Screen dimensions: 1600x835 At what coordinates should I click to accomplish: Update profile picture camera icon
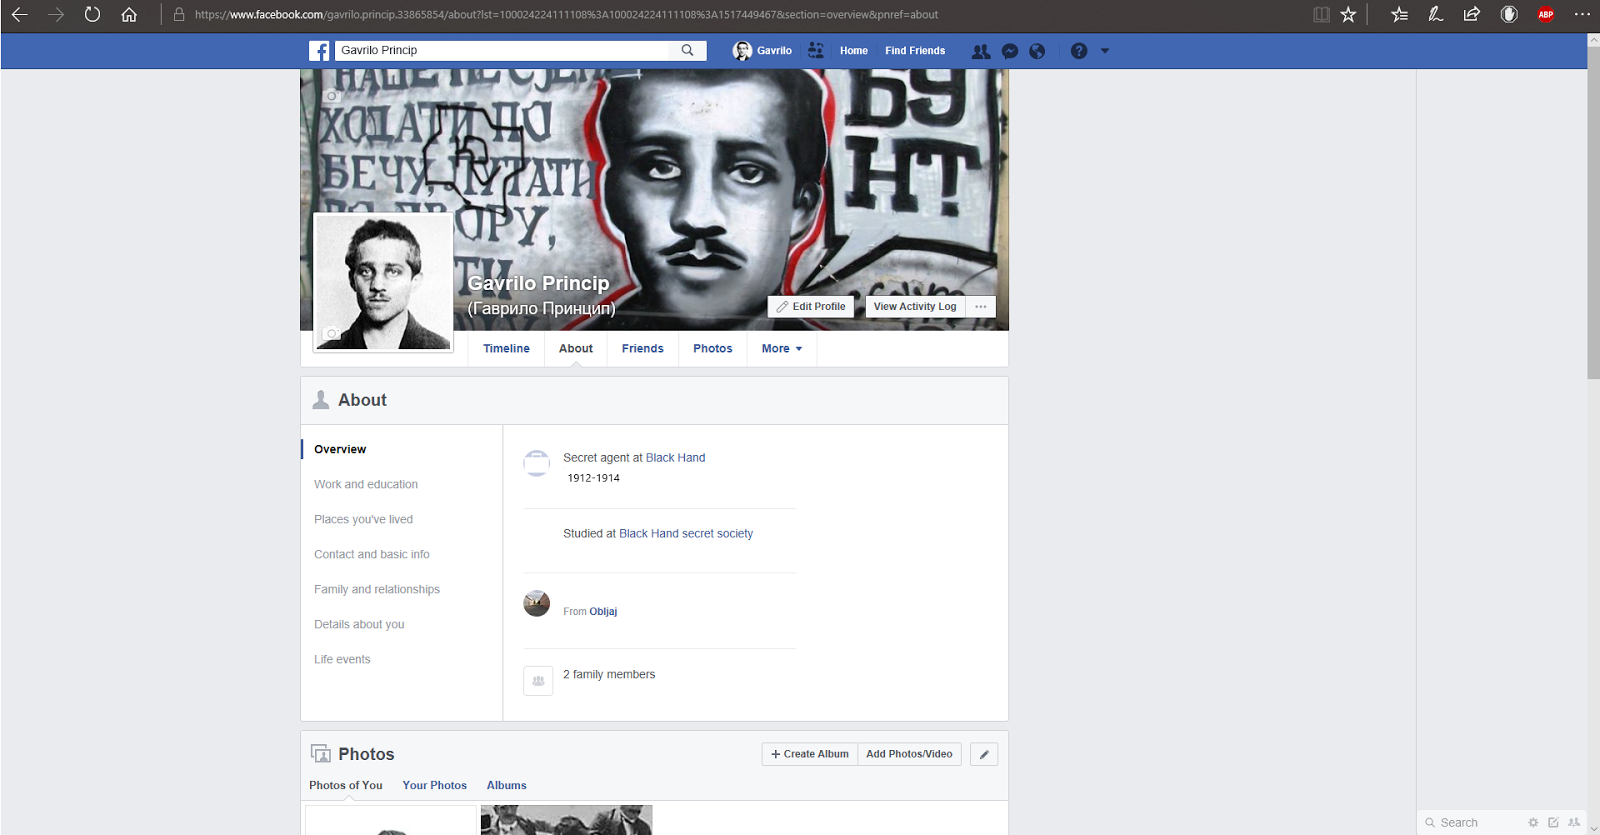pyautogui.click(x=332, y=334)
